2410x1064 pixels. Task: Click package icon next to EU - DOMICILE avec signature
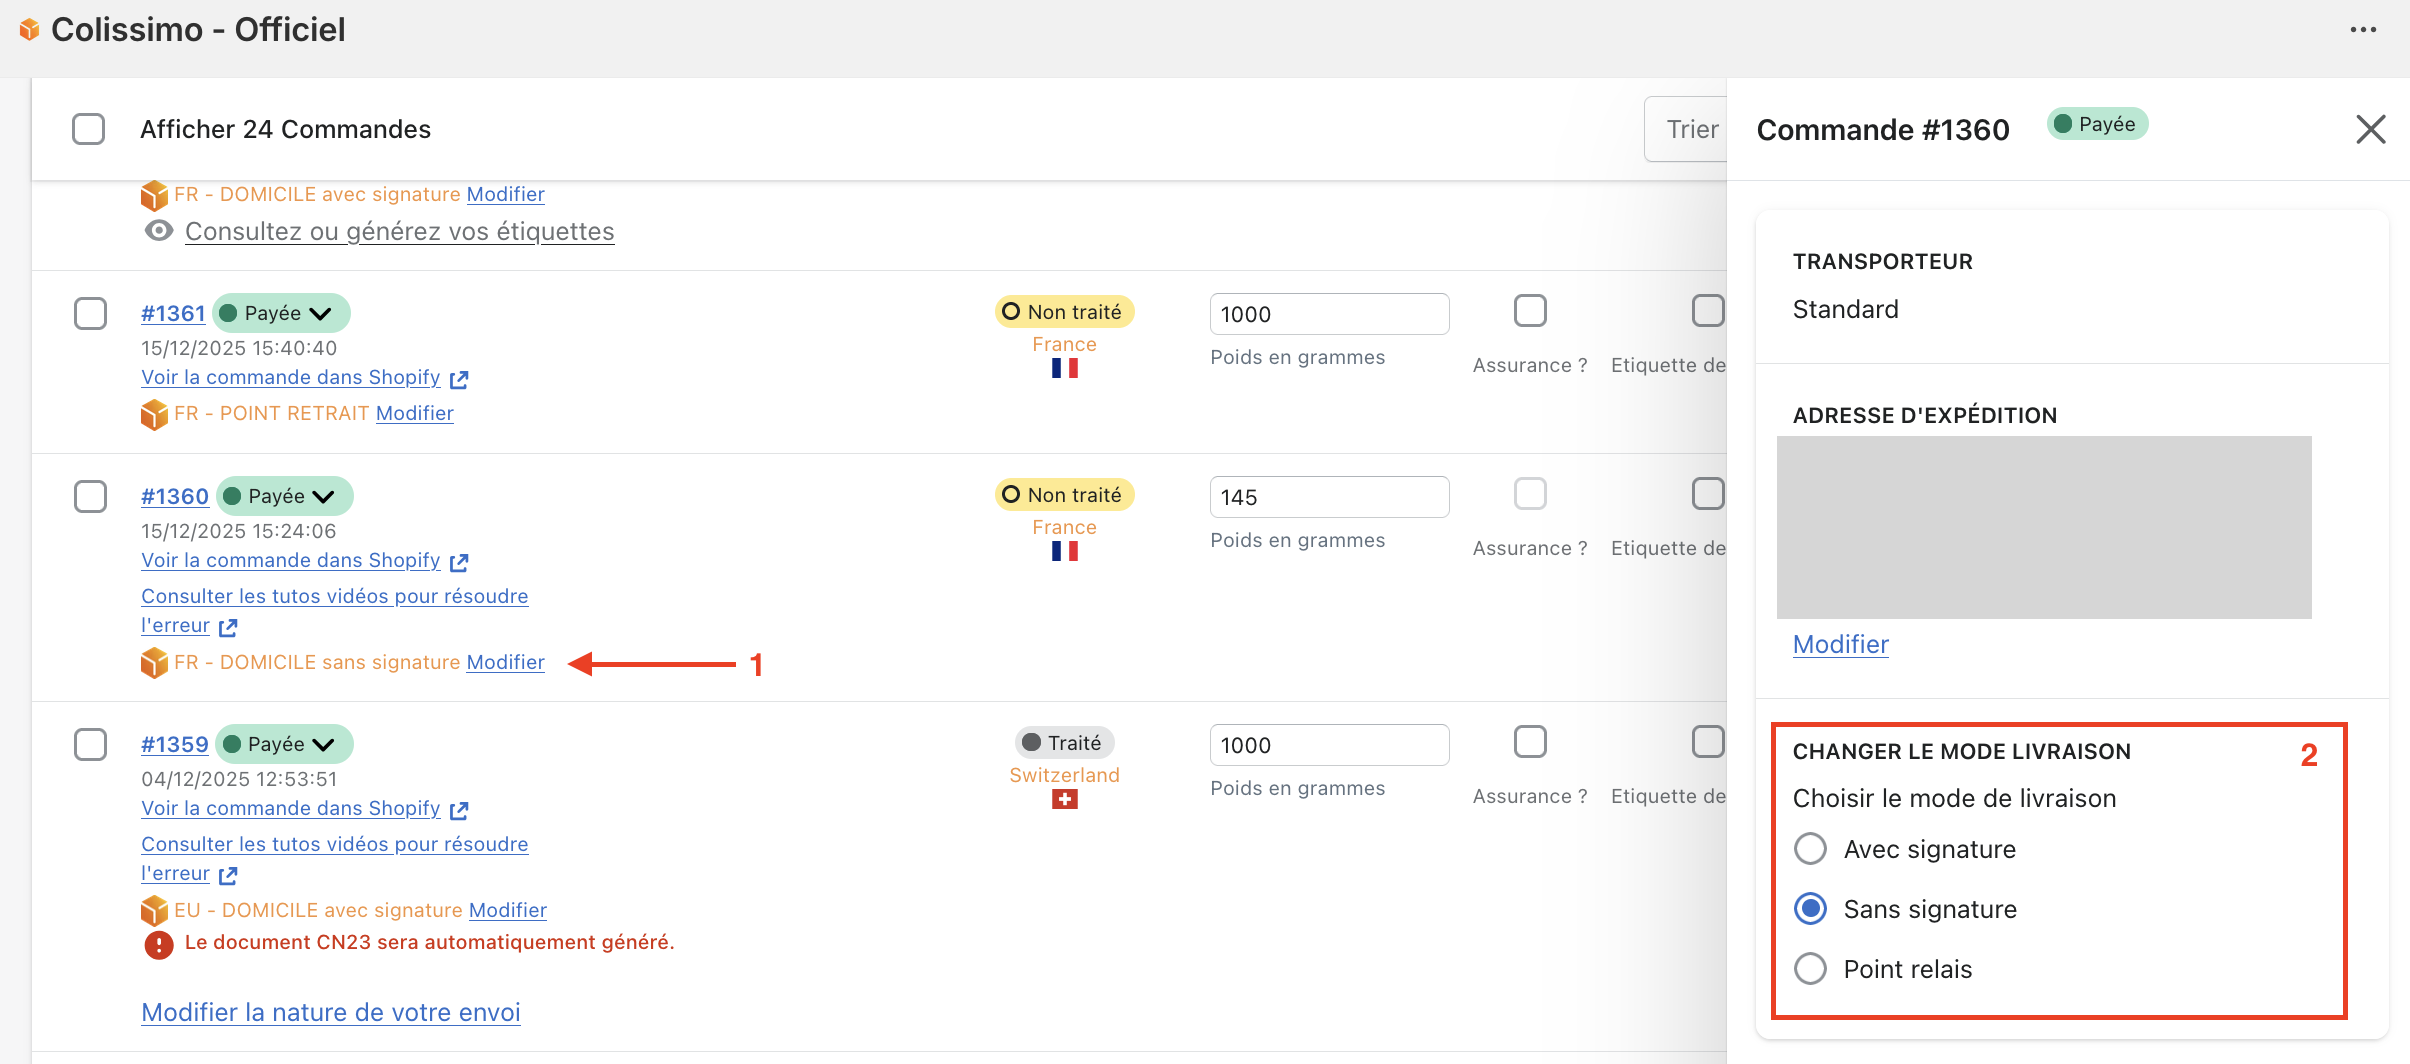pos(154,911)
